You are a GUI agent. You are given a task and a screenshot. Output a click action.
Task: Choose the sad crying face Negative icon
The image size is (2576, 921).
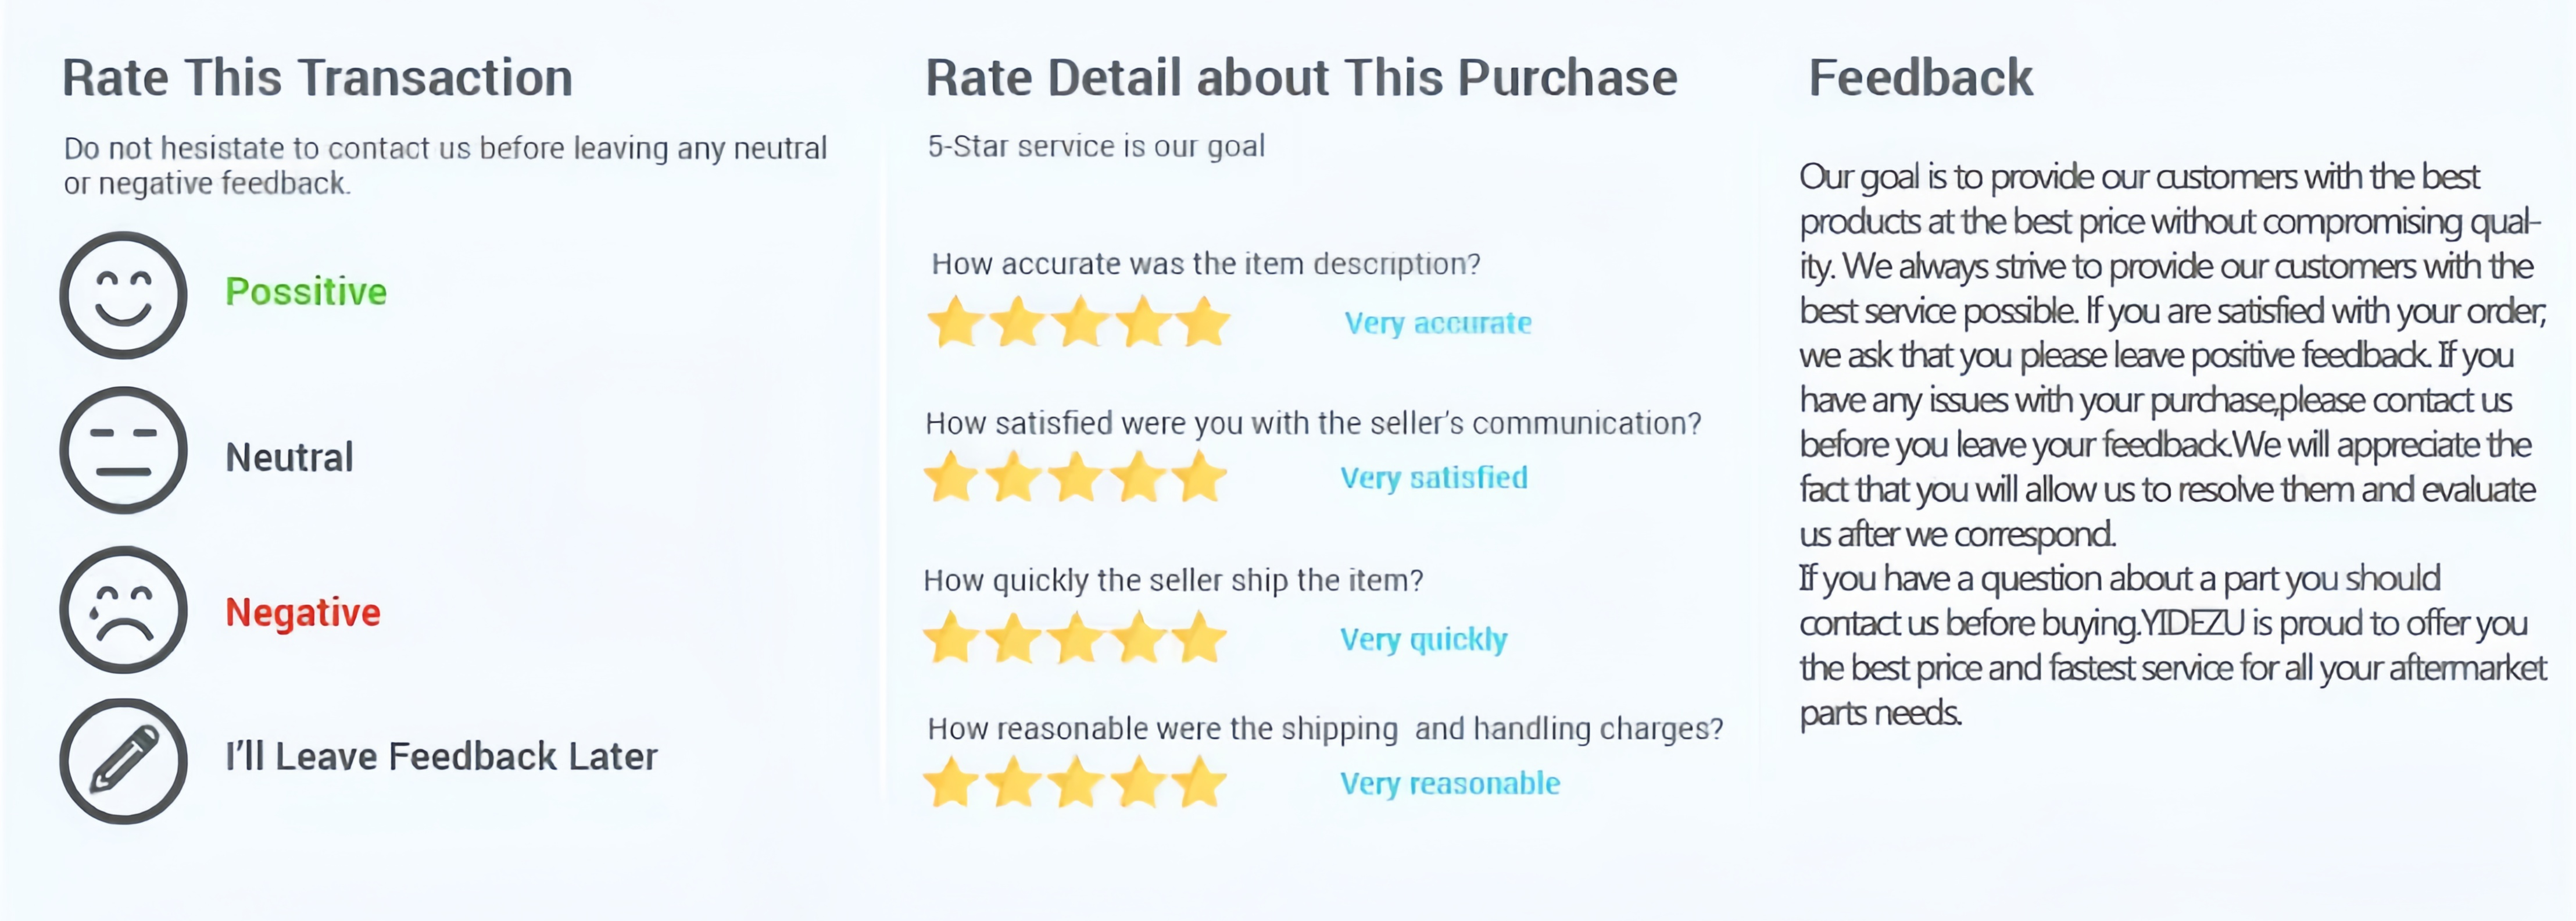(123, 610)
